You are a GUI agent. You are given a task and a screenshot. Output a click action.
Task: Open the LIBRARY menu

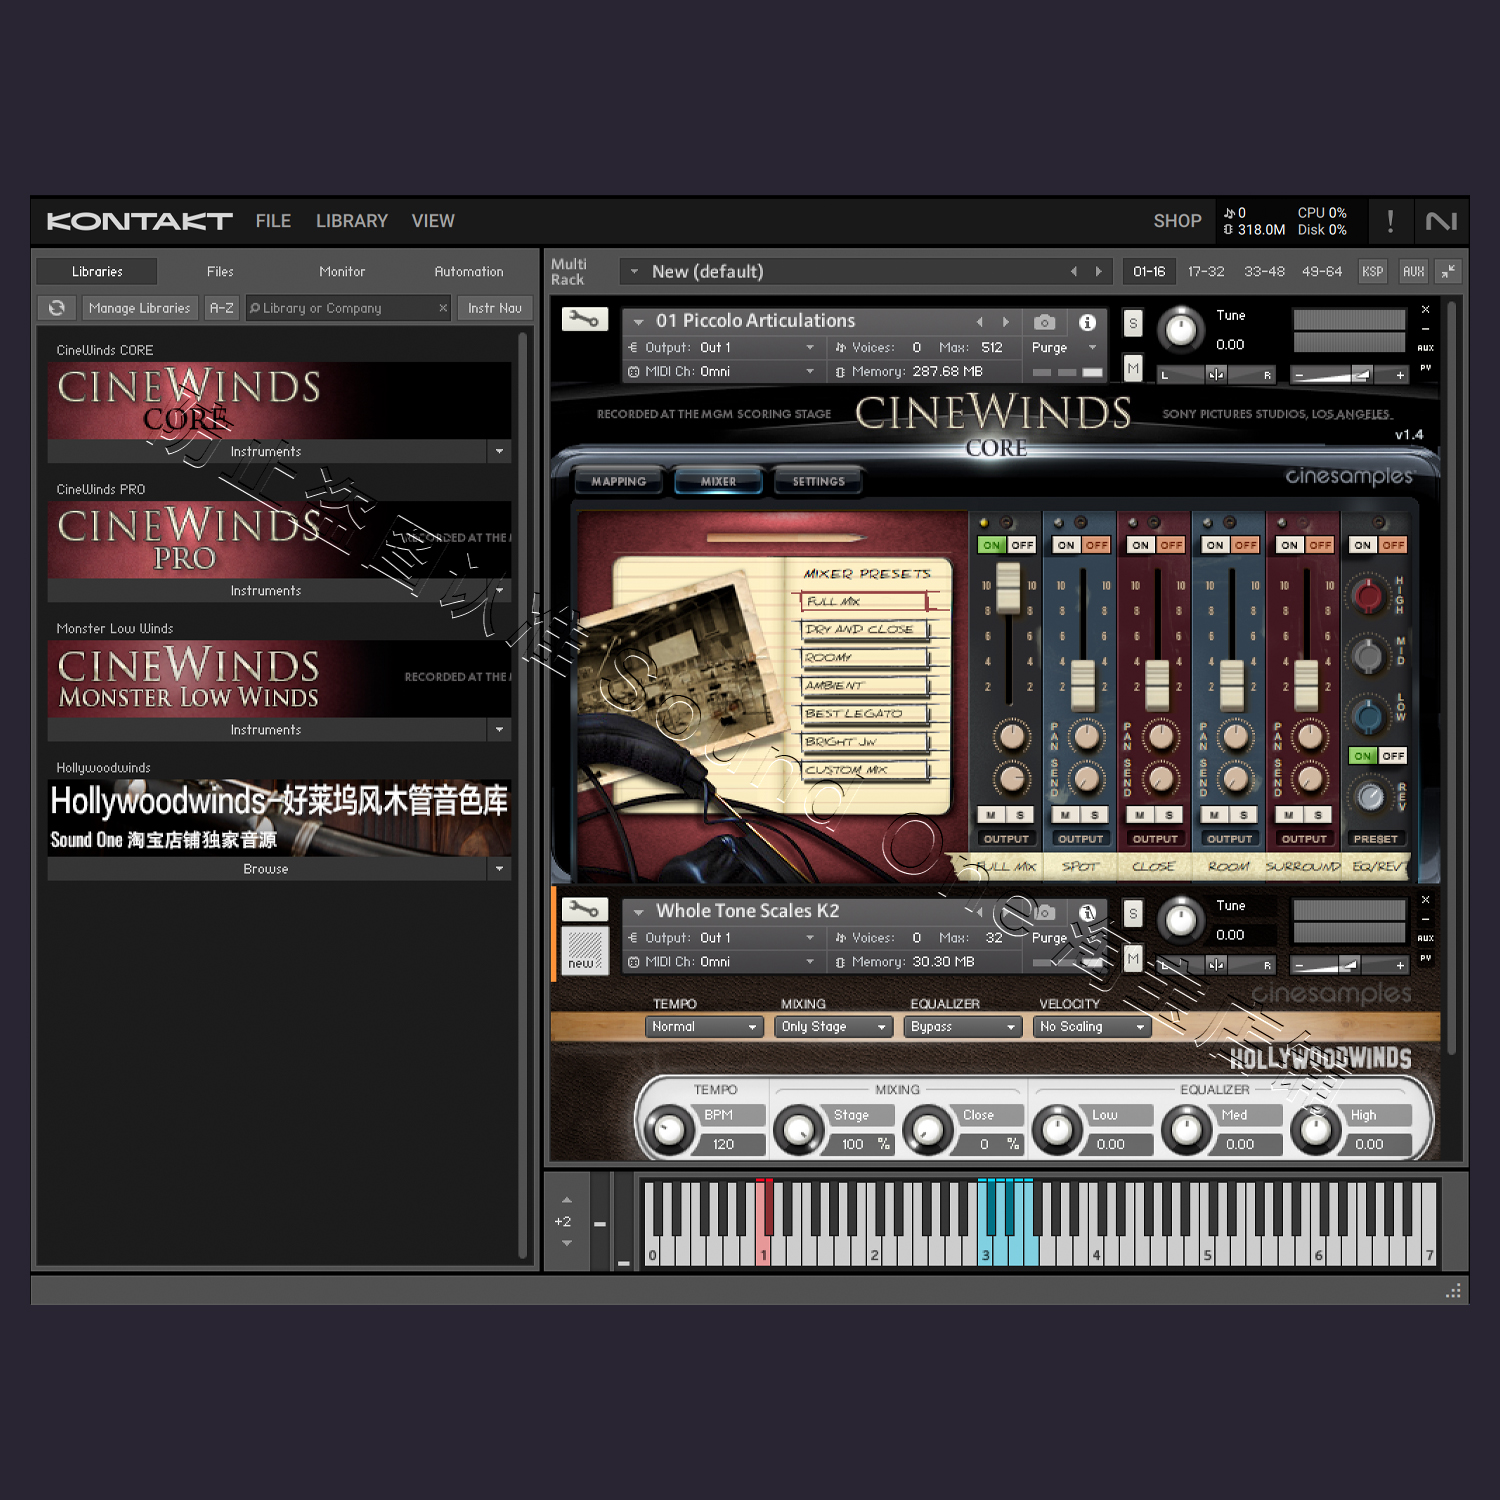coord(352,221)
